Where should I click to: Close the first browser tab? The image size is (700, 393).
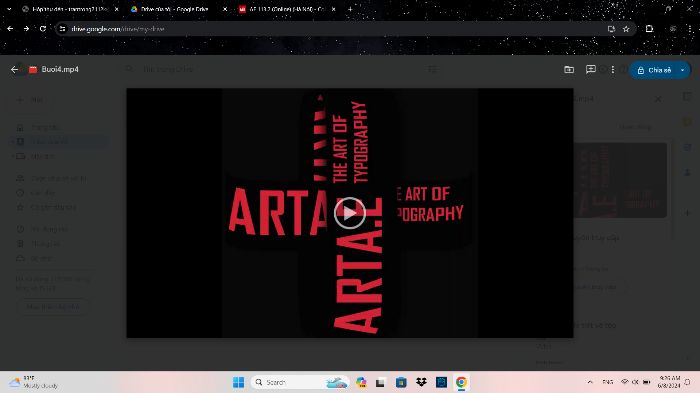coord(117,9)
